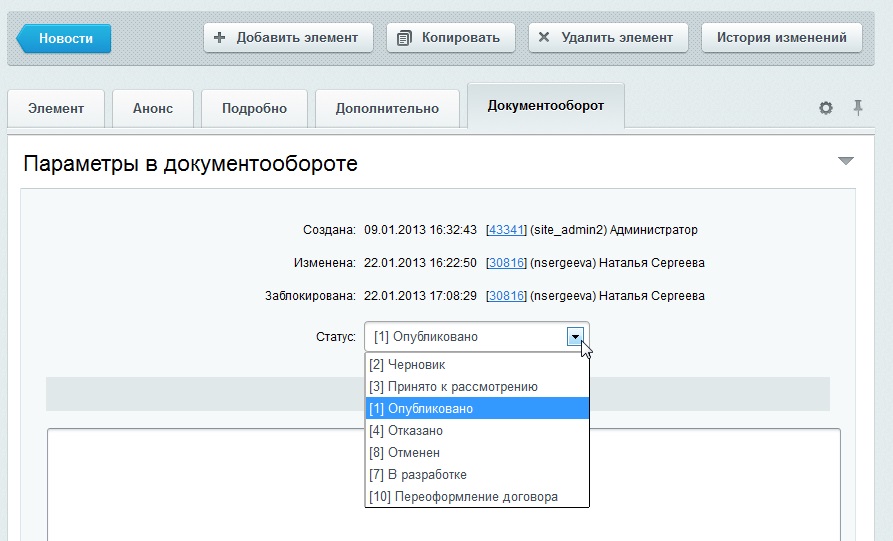Open the gear settings icon beside tabs
Image resolution: width=893 pixels, height=541 pixels.
825,108
